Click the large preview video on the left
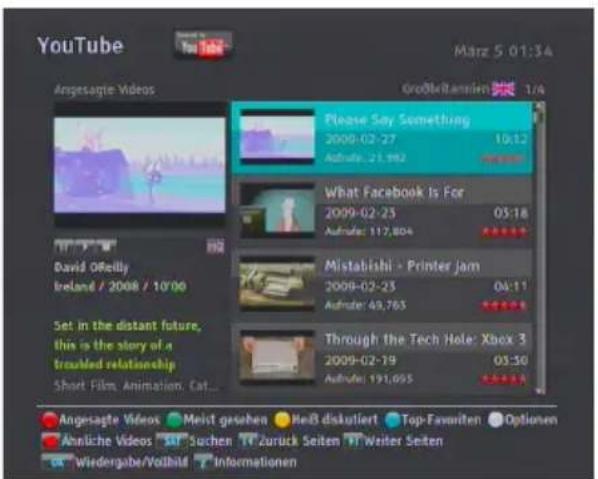 pos(140,164)
